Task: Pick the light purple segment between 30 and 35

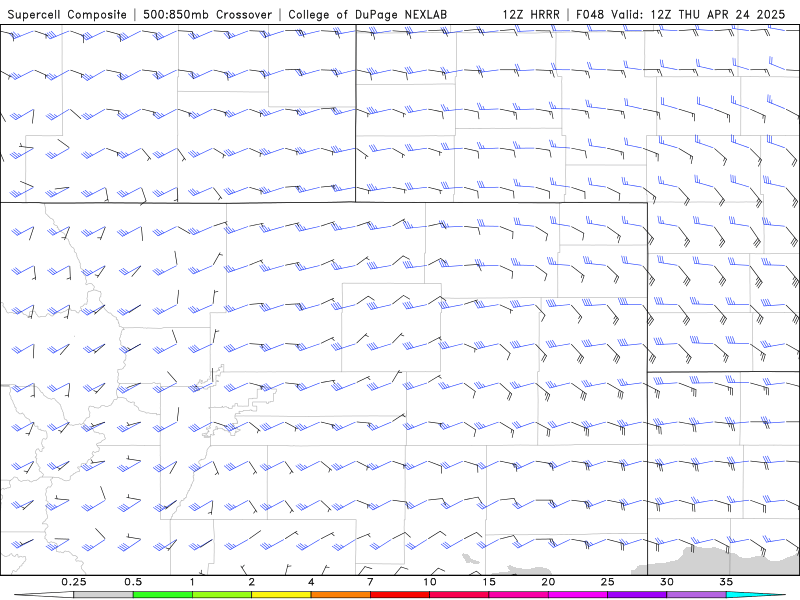Action: click(696, 595)
